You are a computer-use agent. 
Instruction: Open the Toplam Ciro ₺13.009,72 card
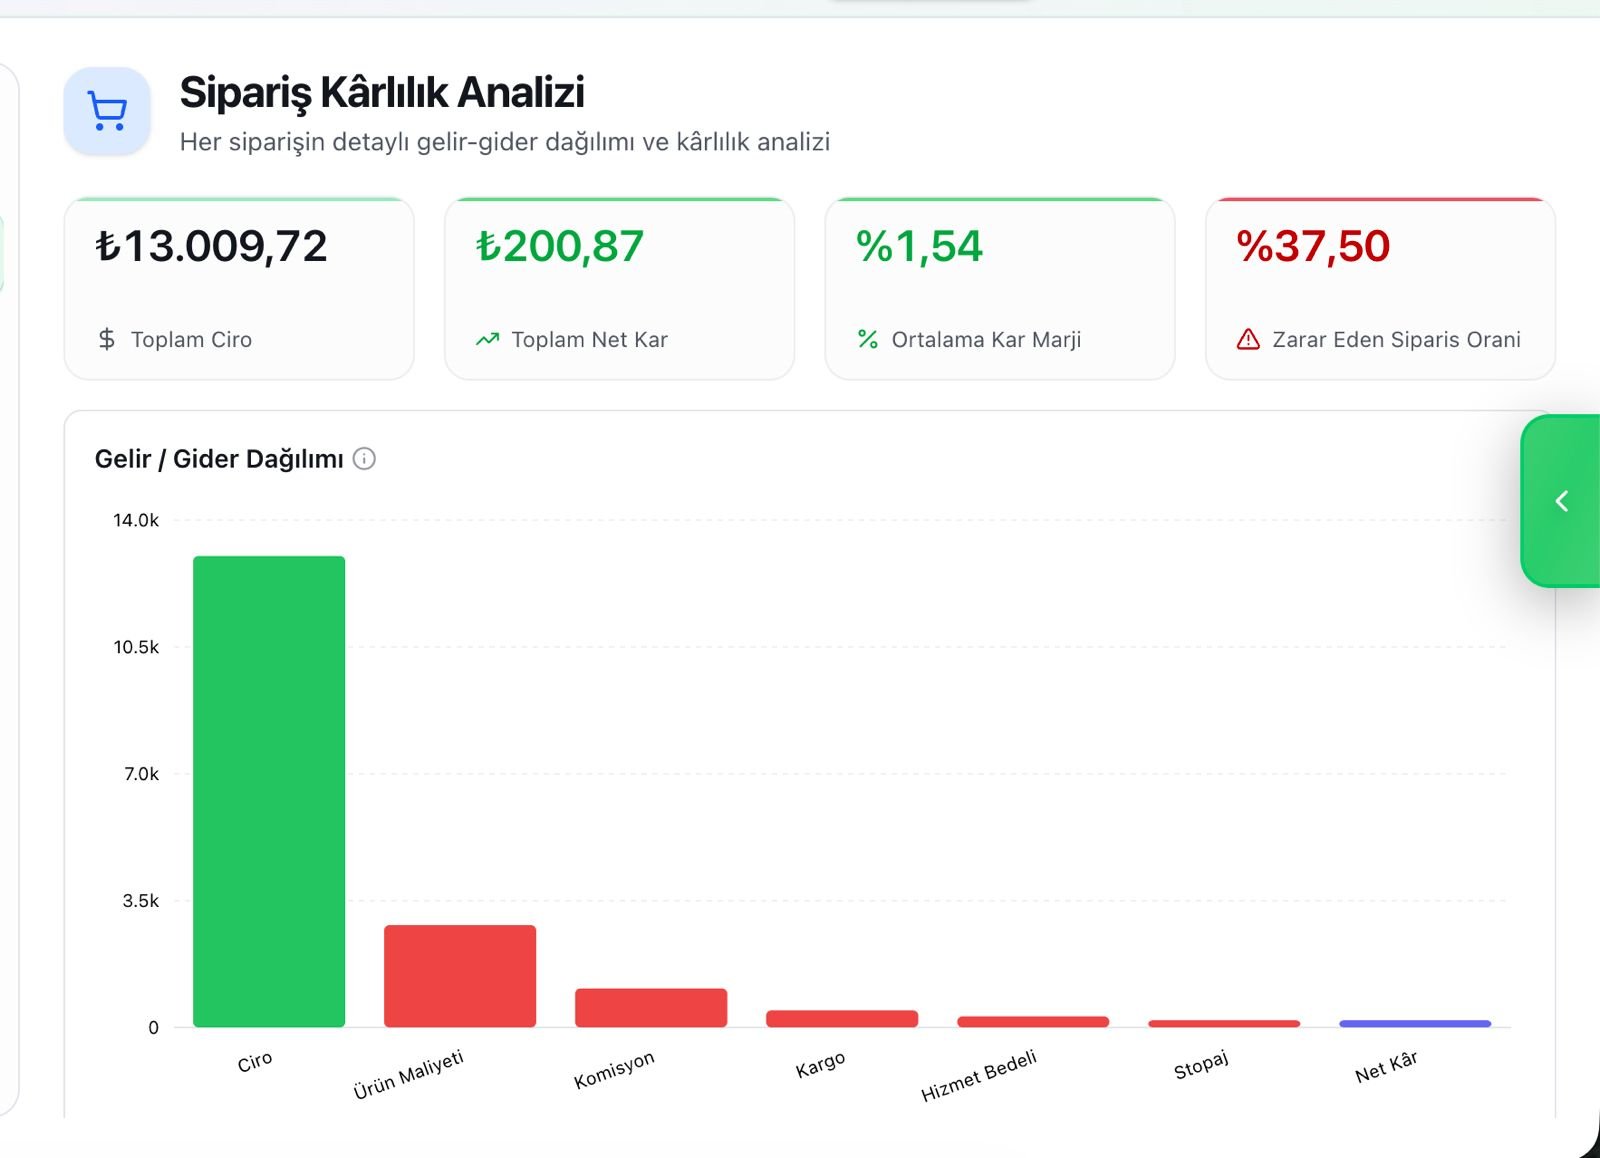(239, 289)
